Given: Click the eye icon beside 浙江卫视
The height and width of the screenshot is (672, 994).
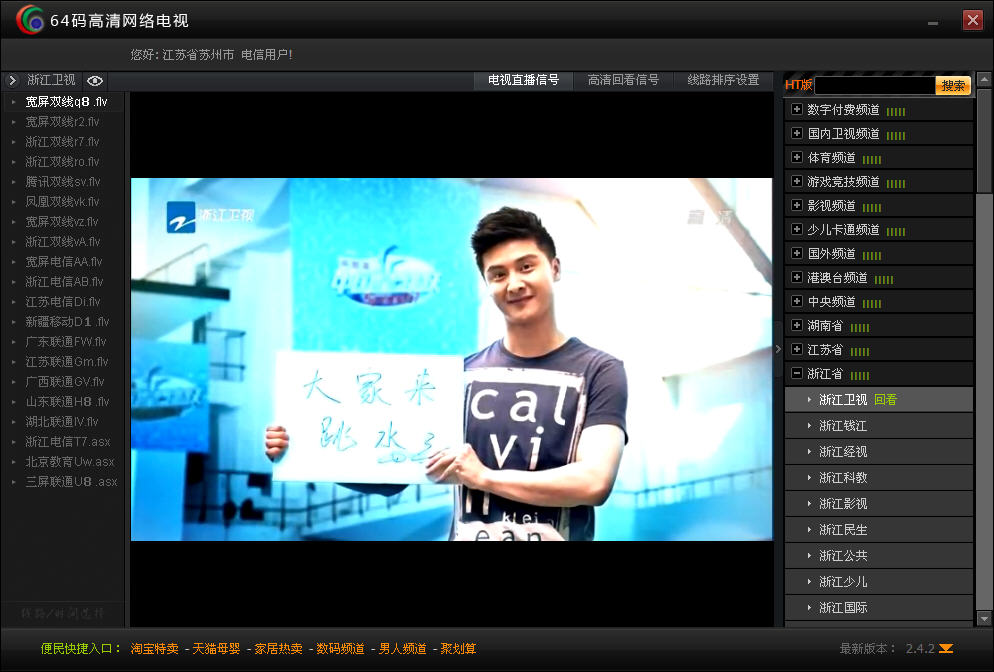Looking at the screenshot, I should click(x=95, y=81).
